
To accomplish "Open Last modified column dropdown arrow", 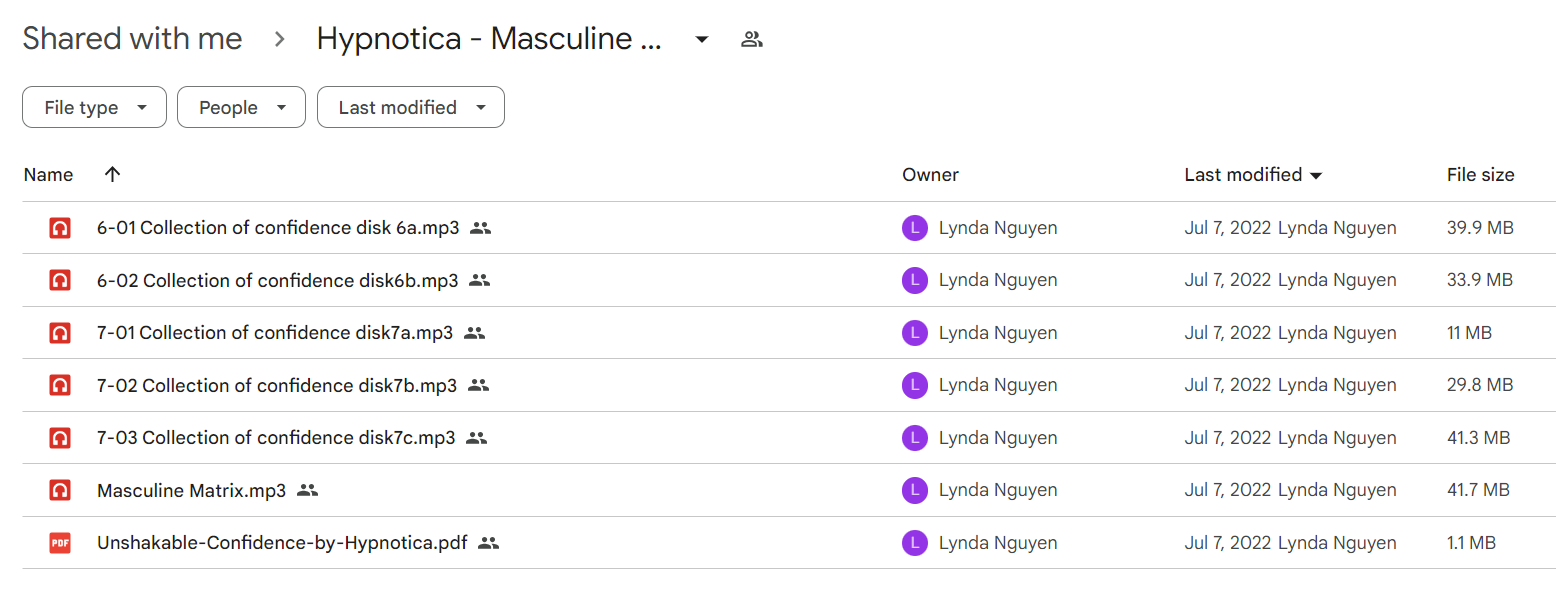I will tap(1316, 176).
